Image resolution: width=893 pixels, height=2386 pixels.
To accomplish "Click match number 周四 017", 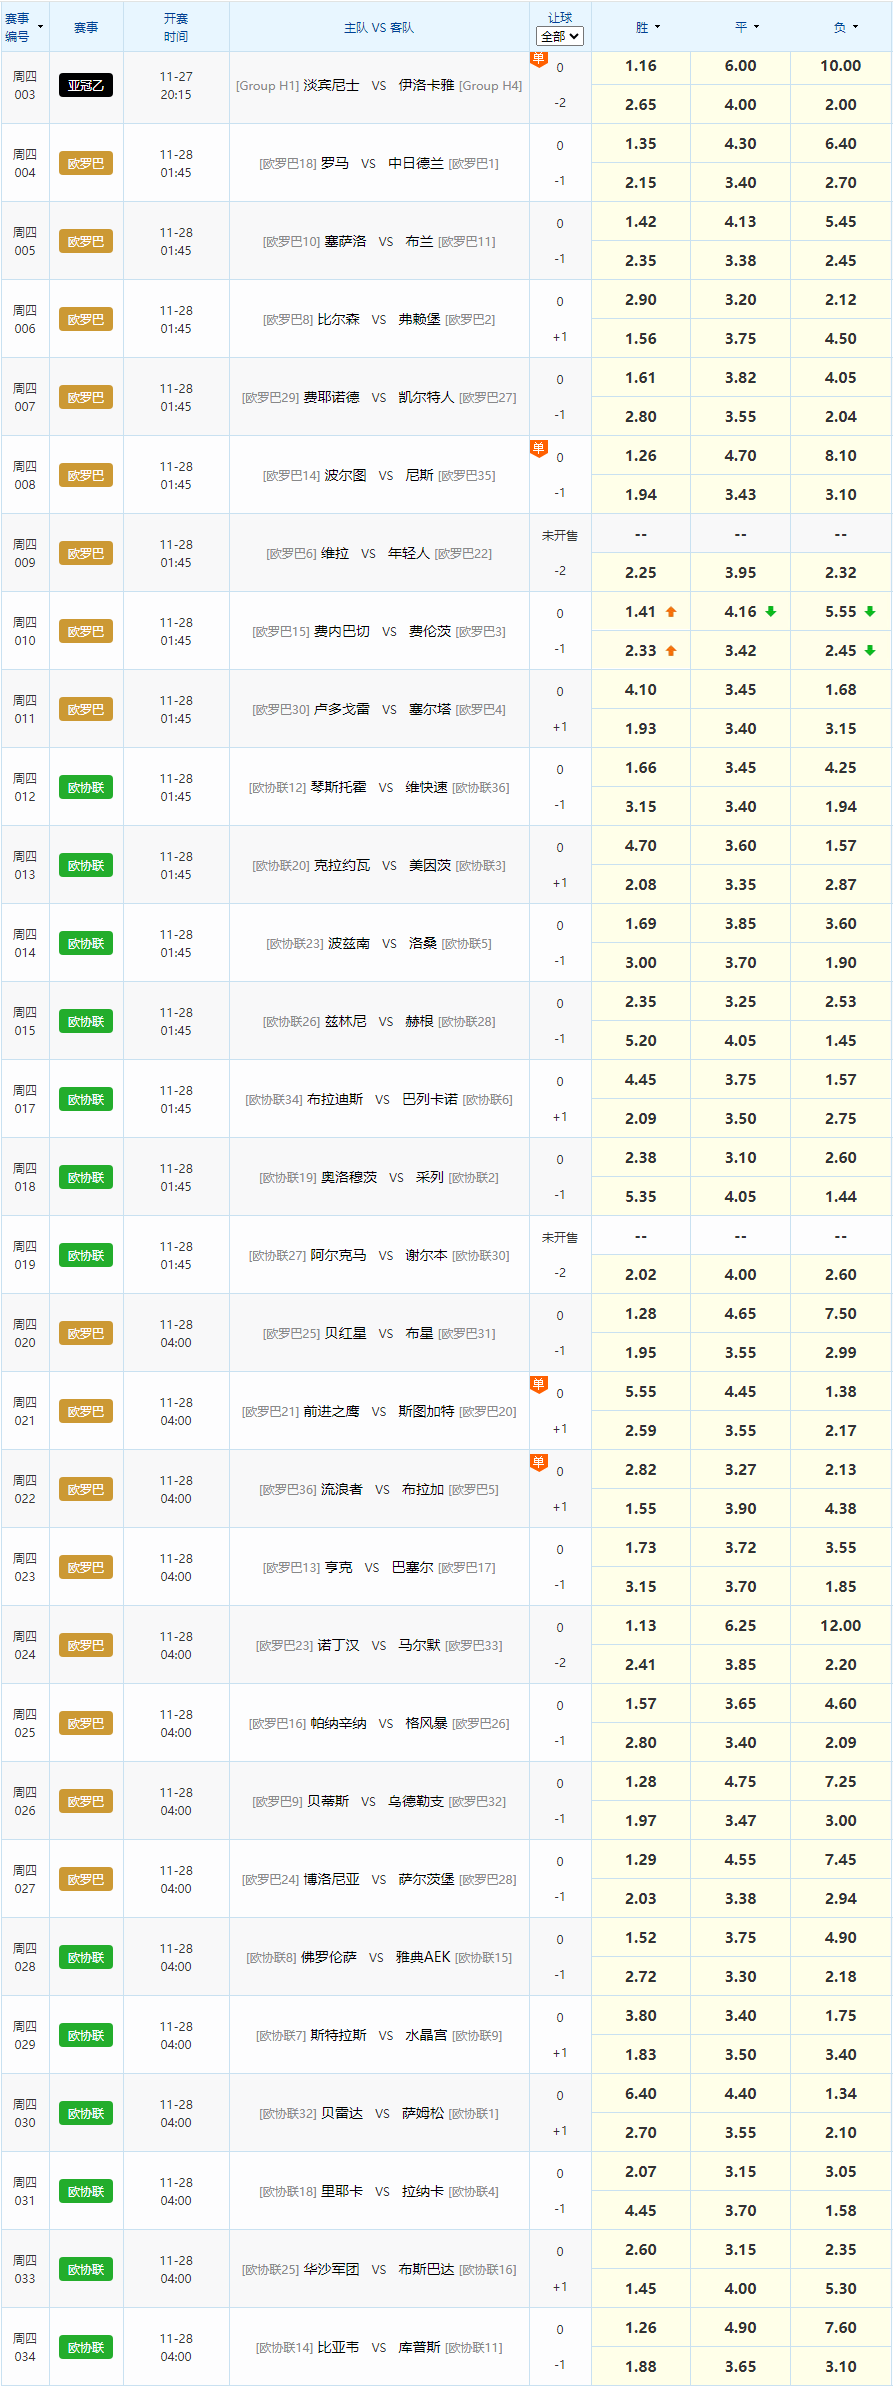I will click(x=25, y=1099).
